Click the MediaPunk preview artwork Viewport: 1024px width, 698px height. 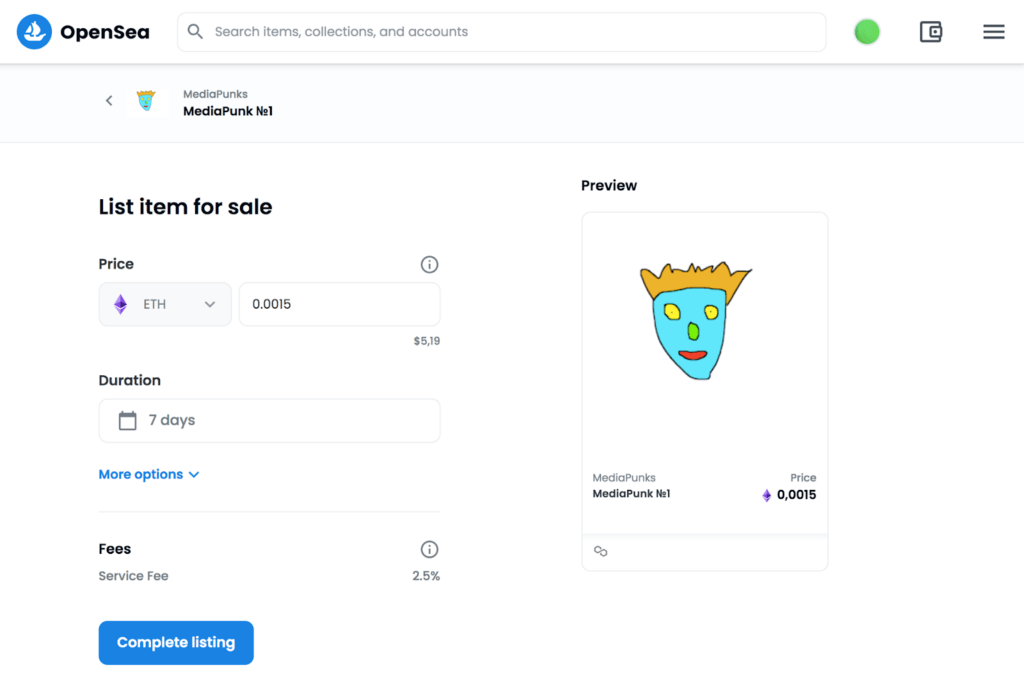(x=695, y=320)
